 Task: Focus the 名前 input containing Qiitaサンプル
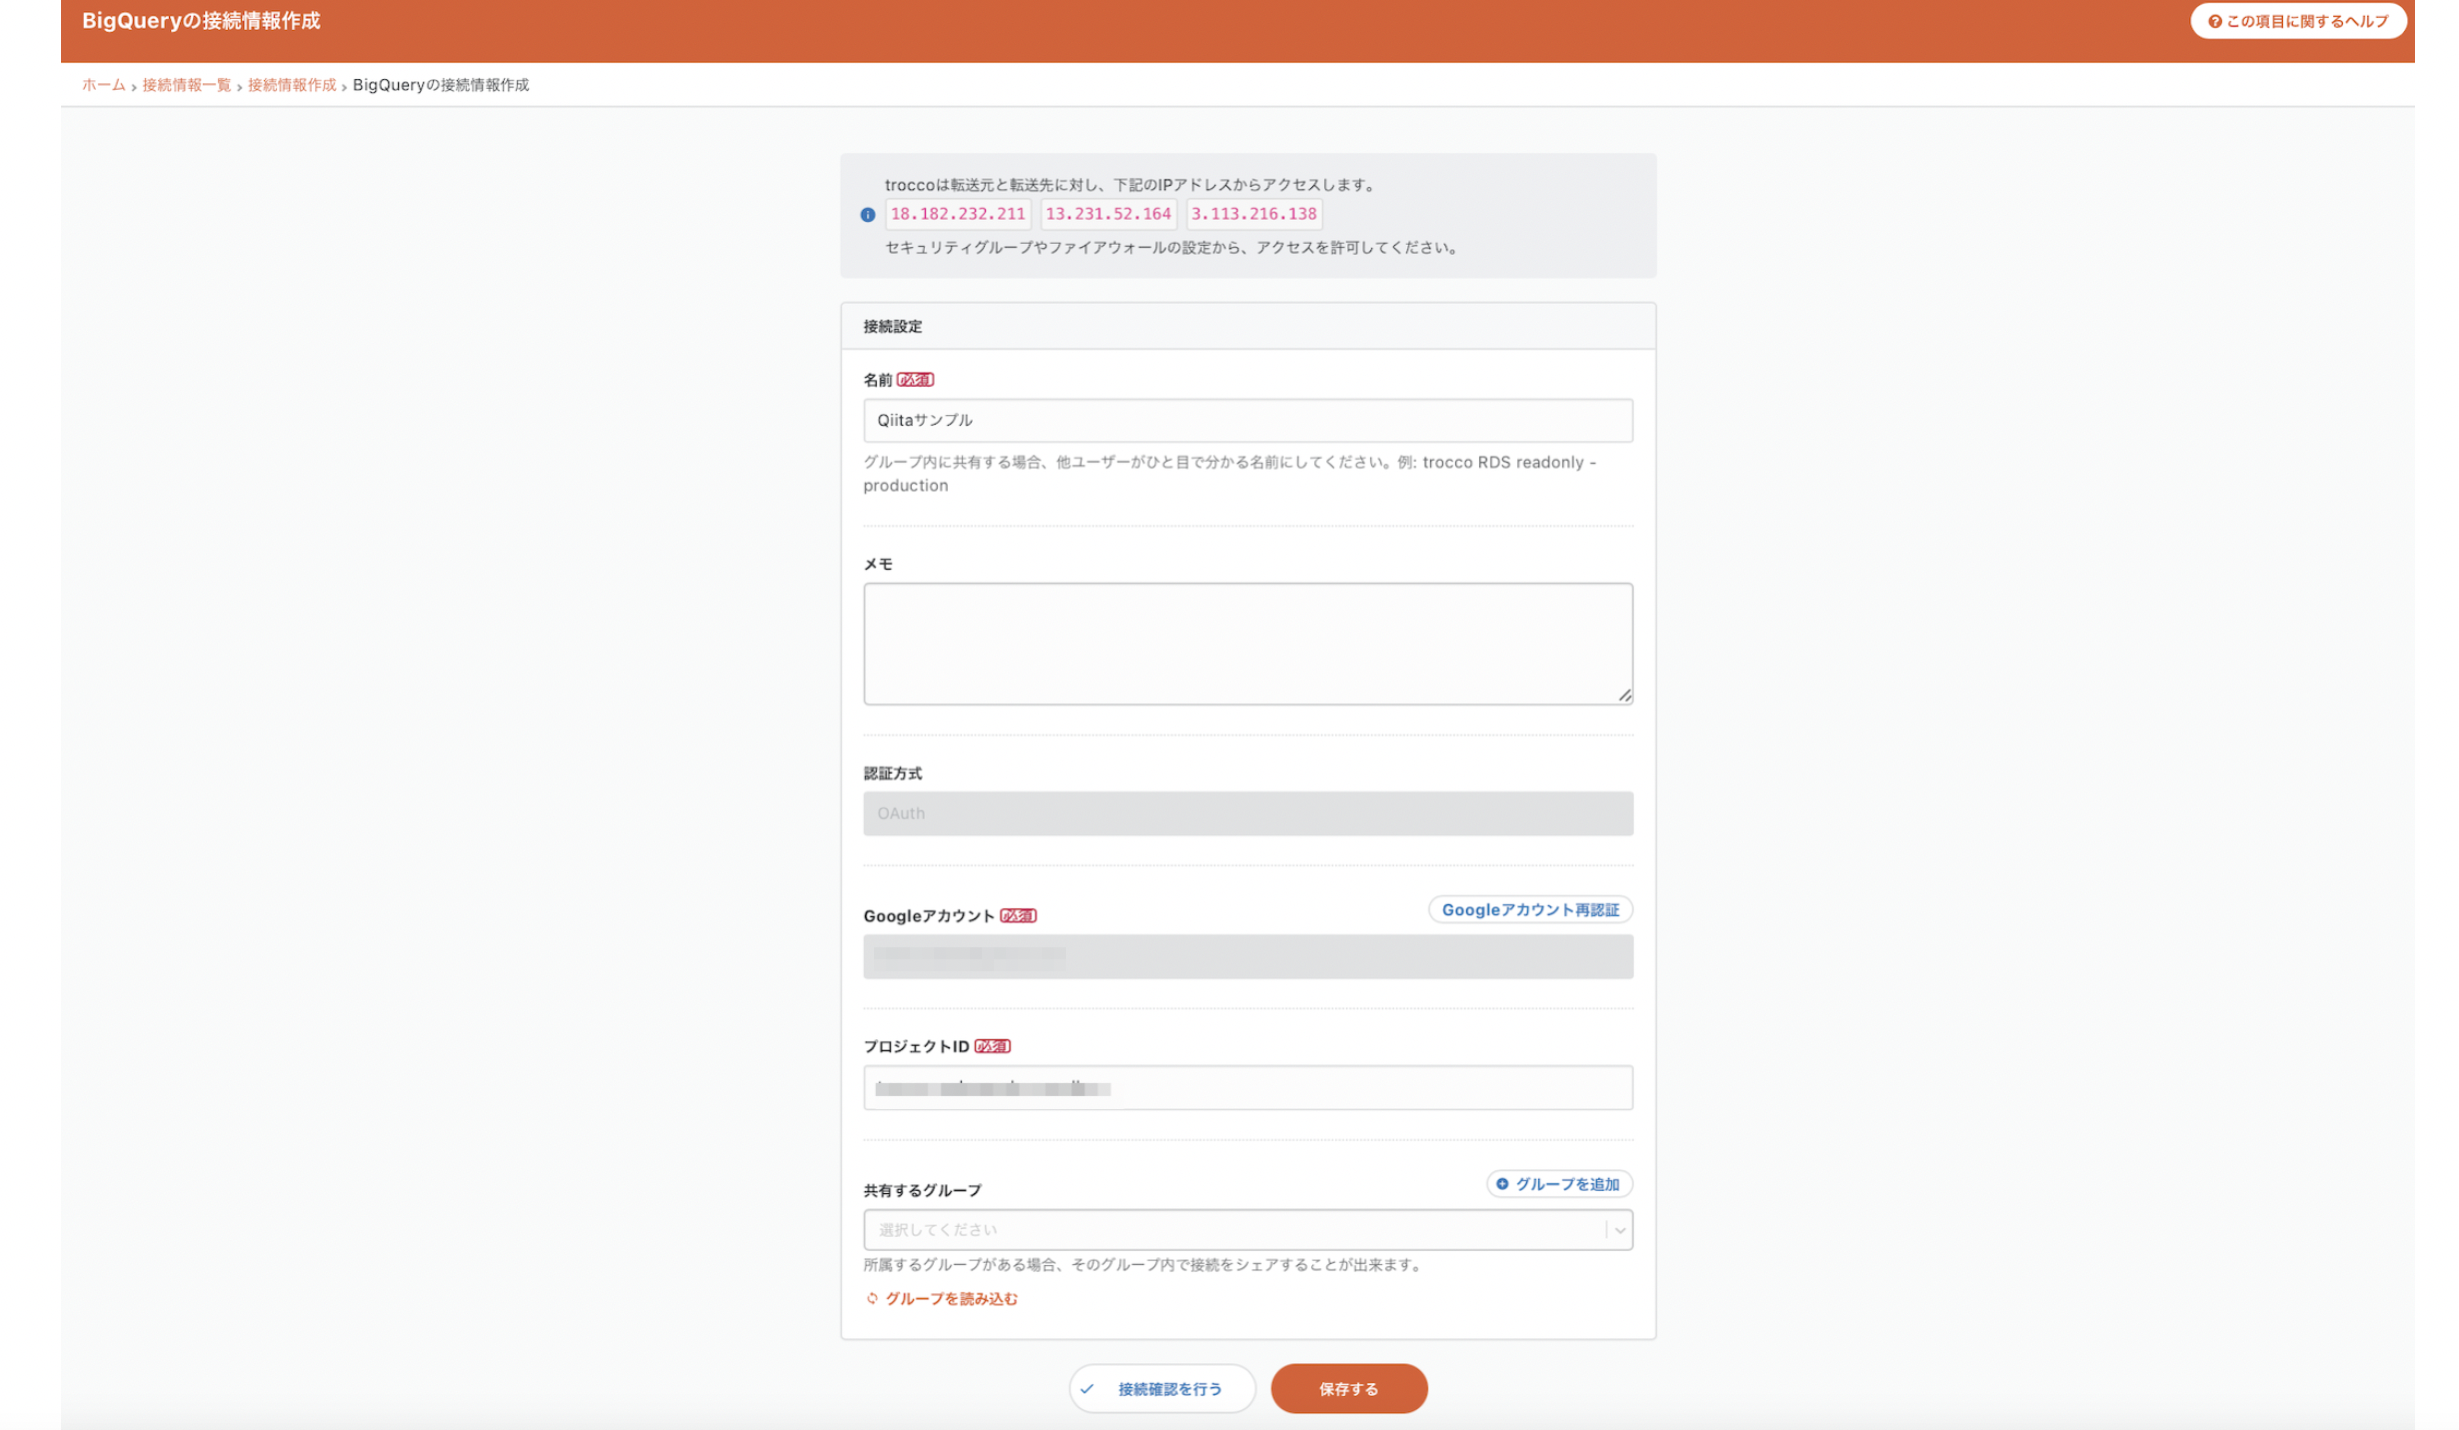tap(1247, 420)
